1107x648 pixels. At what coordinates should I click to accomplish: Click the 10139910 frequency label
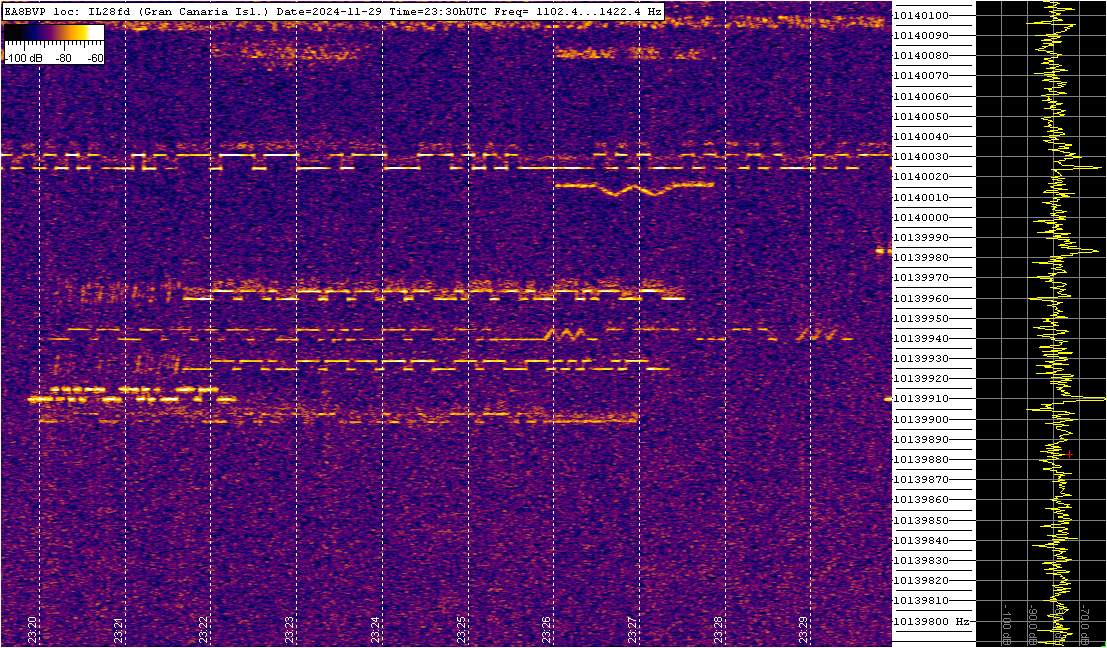(x=921, y=399)
